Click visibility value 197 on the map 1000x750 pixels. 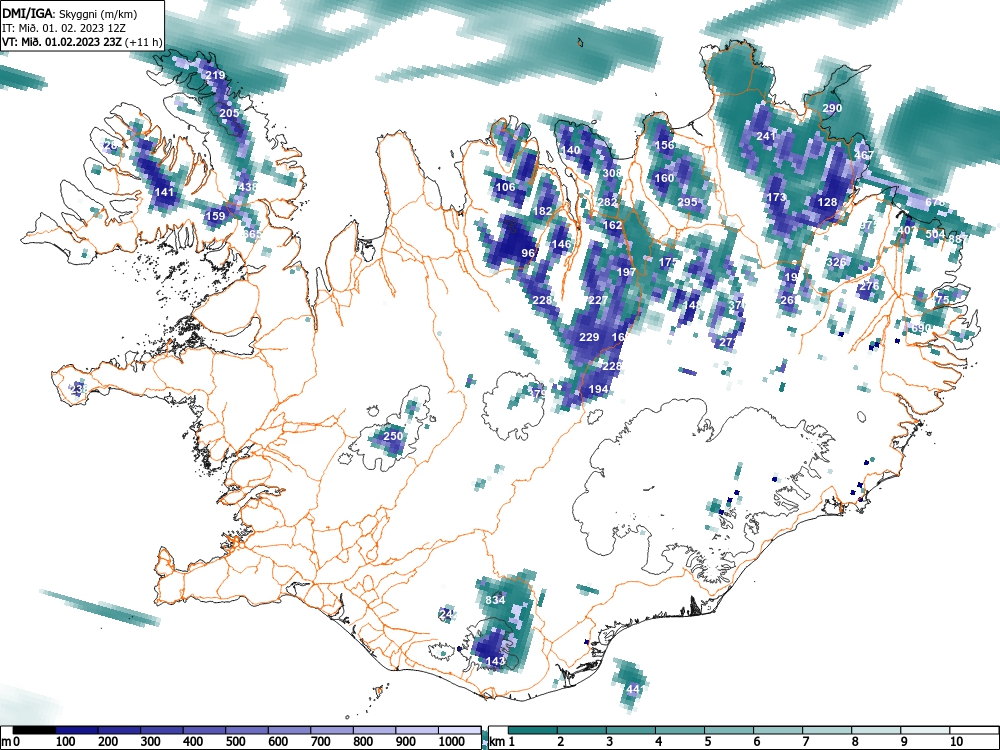tap(626, 272)
